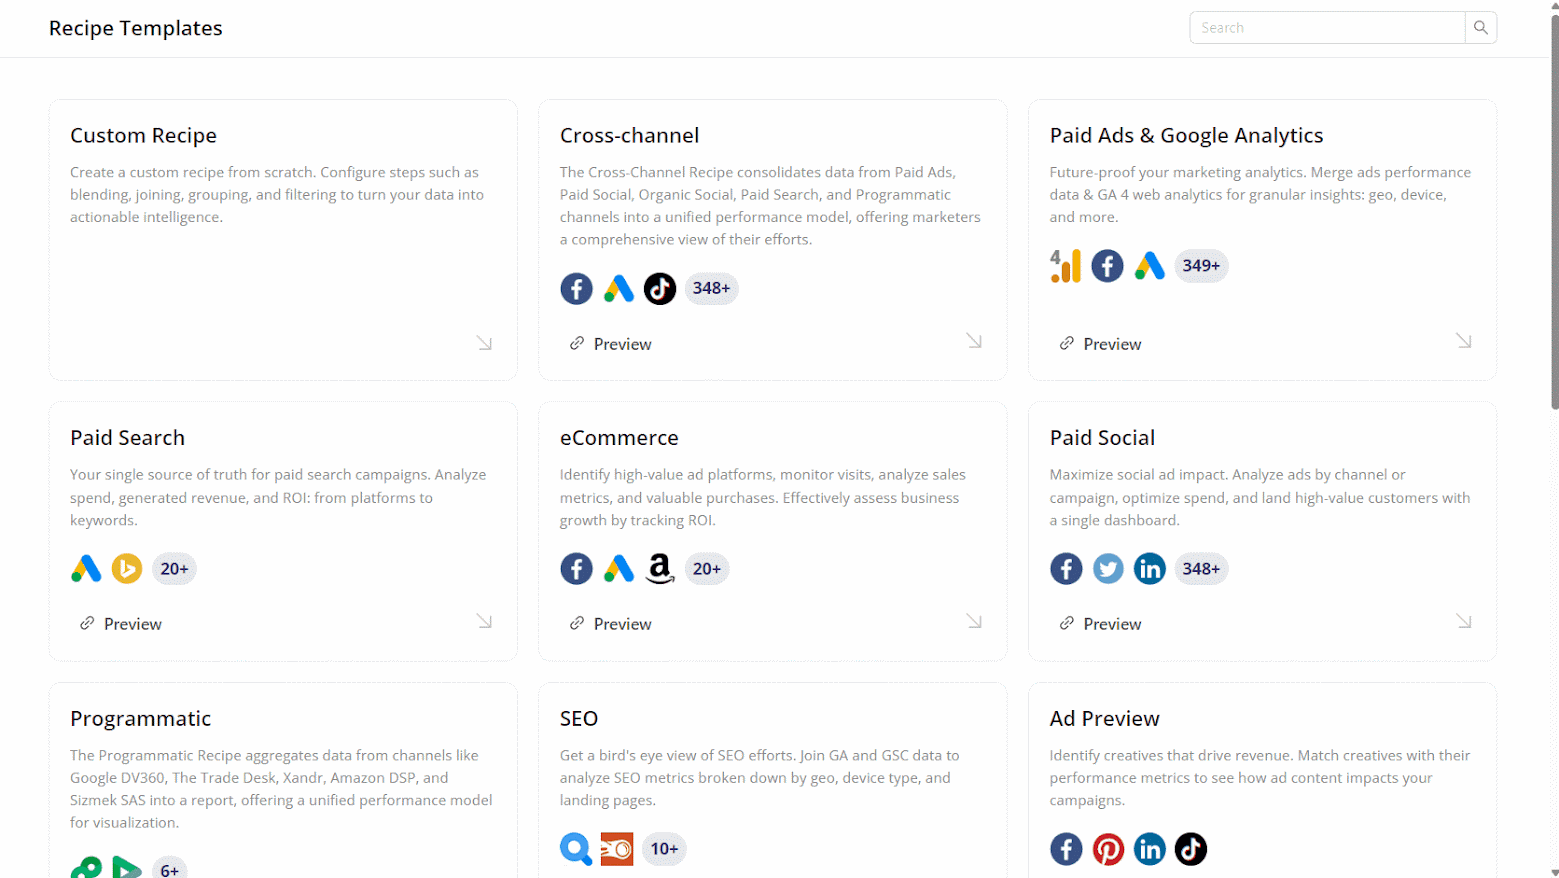Open the Programmatic recipe card title
The image size is (1559, 878).
coord(141,718)
